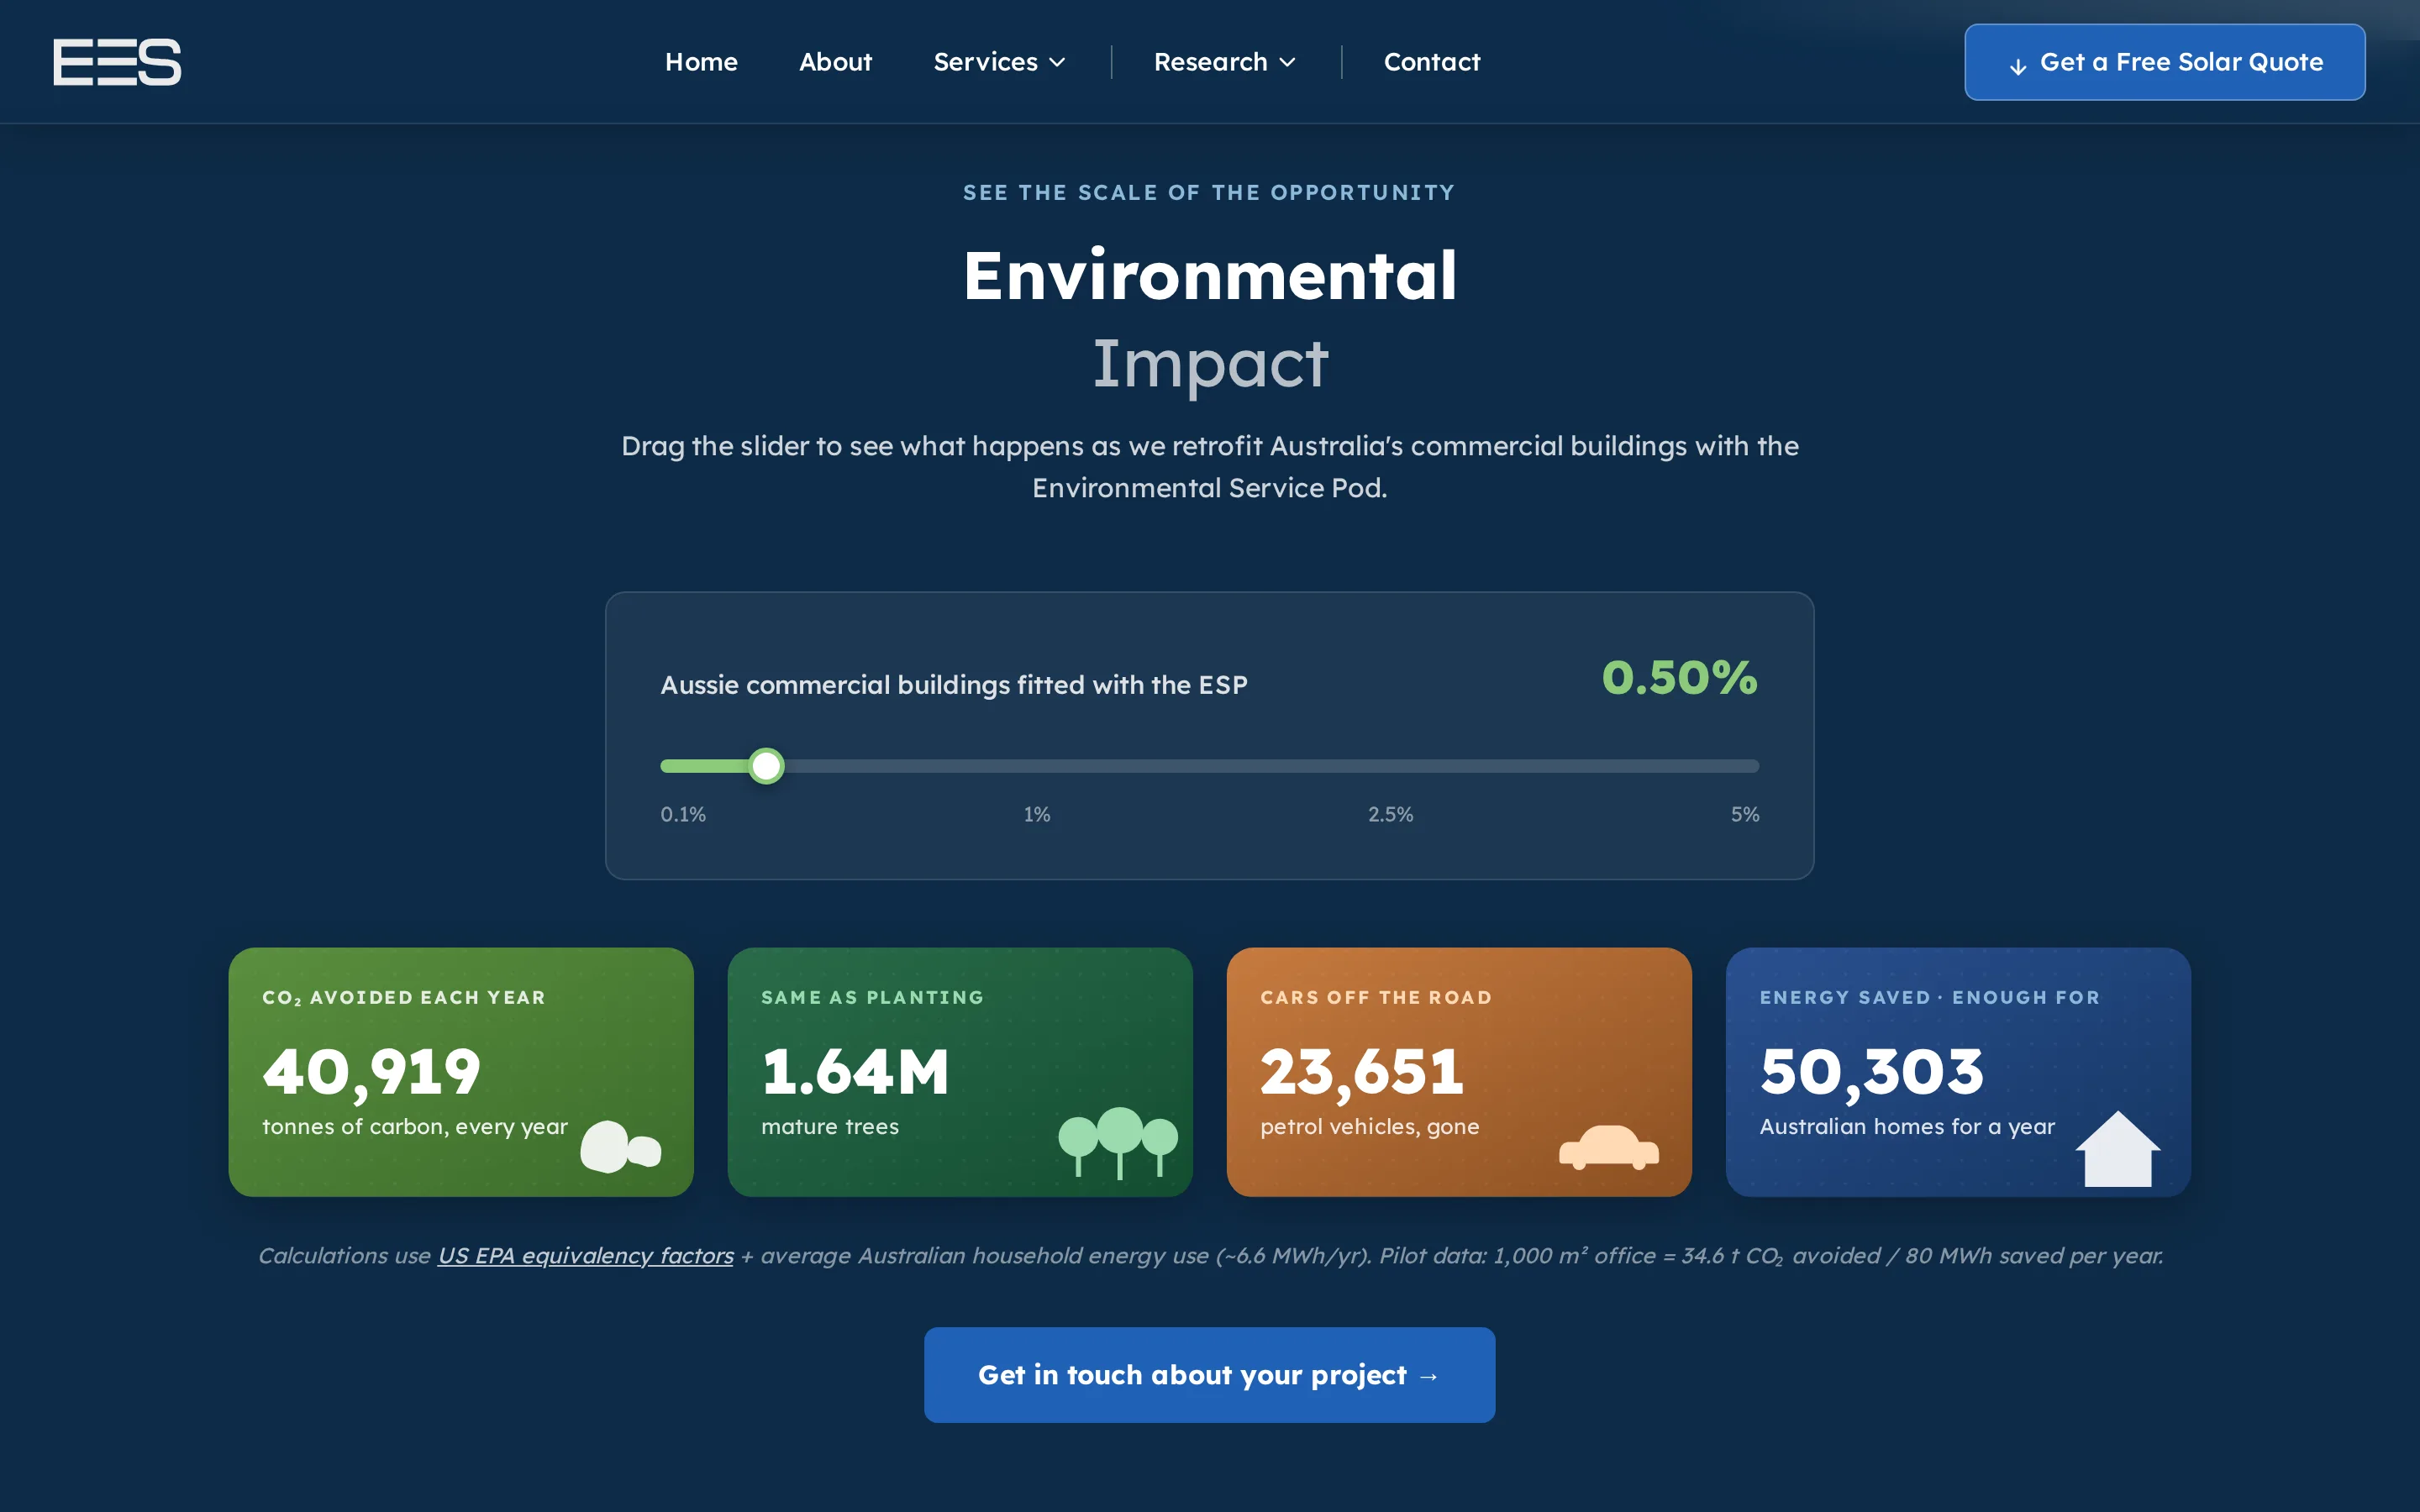Click the 'Same as planting' card title

tap(873, 998)
